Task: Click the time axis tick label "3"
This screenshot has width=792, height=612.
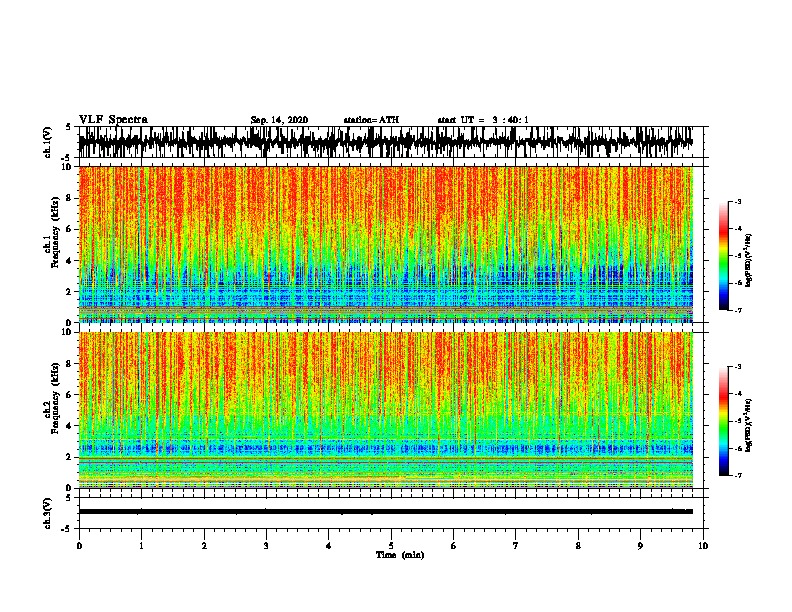Action: coord(266,546)
